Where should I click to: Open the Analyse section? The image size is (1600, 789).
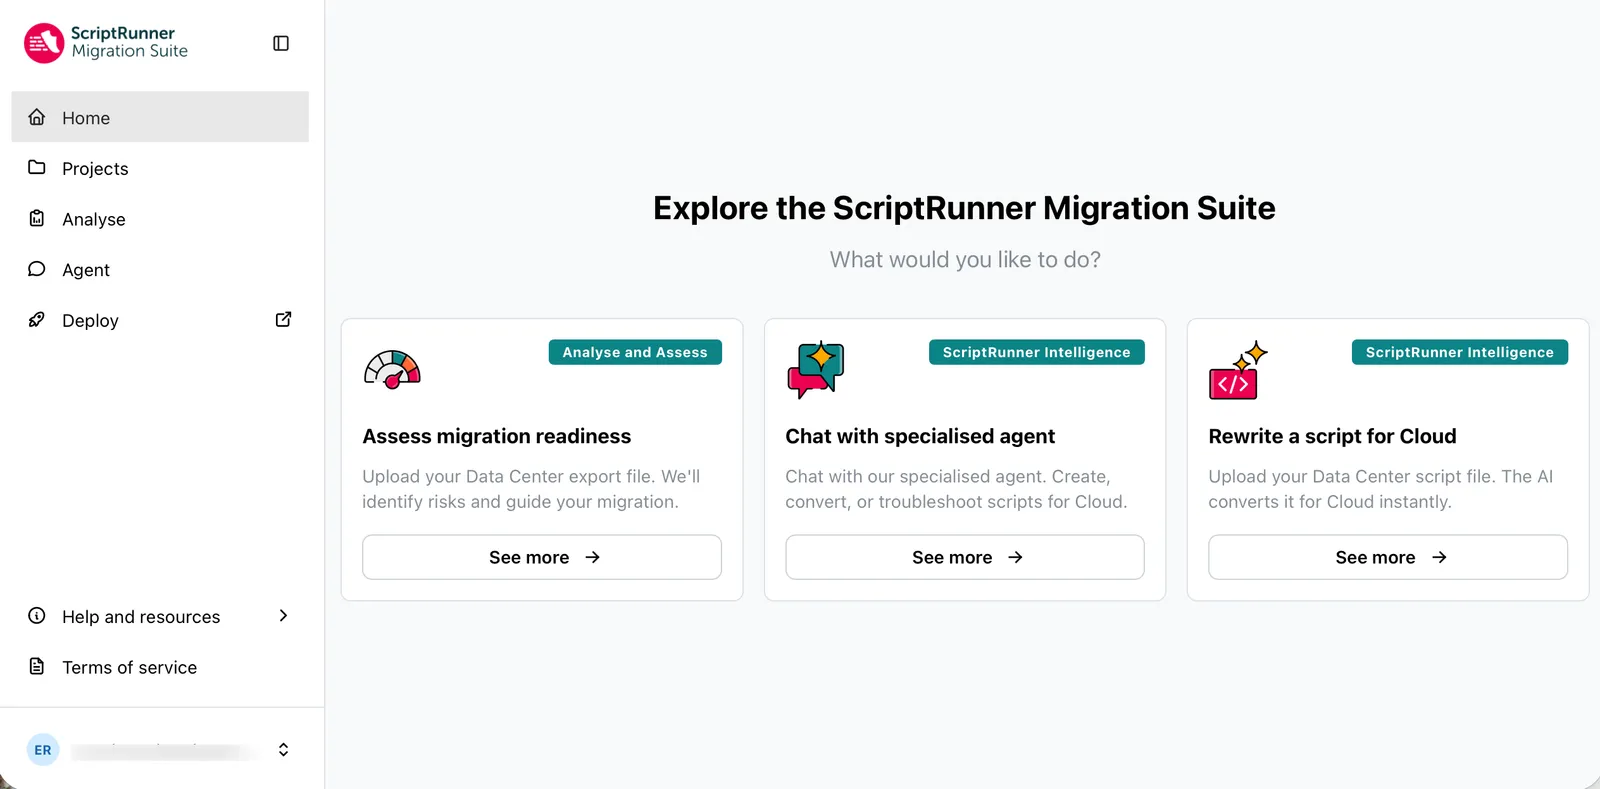point(160,219)
